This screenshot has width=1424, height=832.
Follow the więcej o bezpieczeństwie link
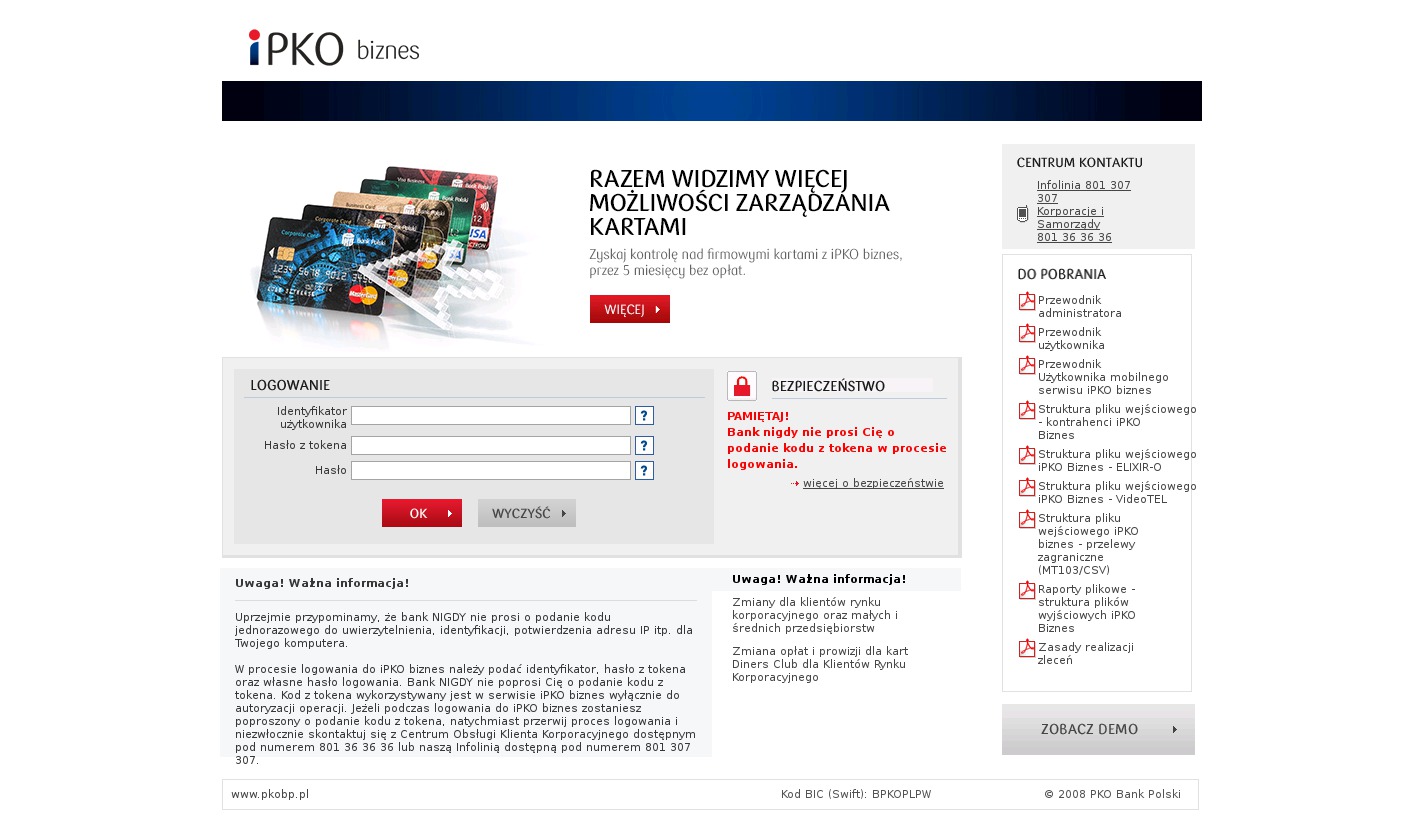[x=872, y=484]
